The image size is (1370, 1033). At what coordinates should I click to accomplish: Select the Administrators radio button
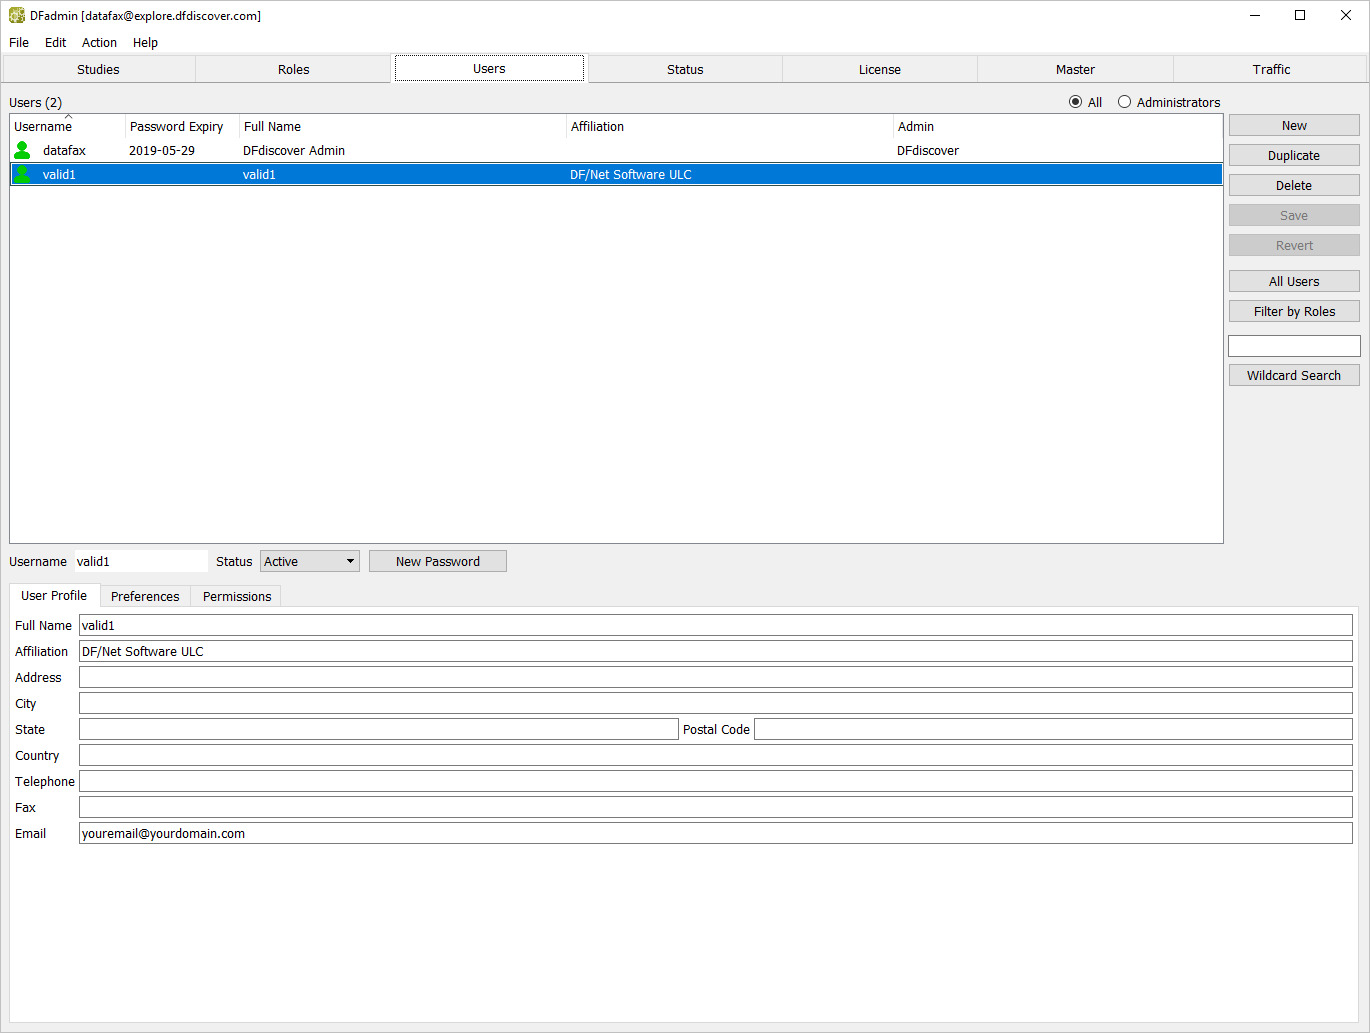point(1125,102)
